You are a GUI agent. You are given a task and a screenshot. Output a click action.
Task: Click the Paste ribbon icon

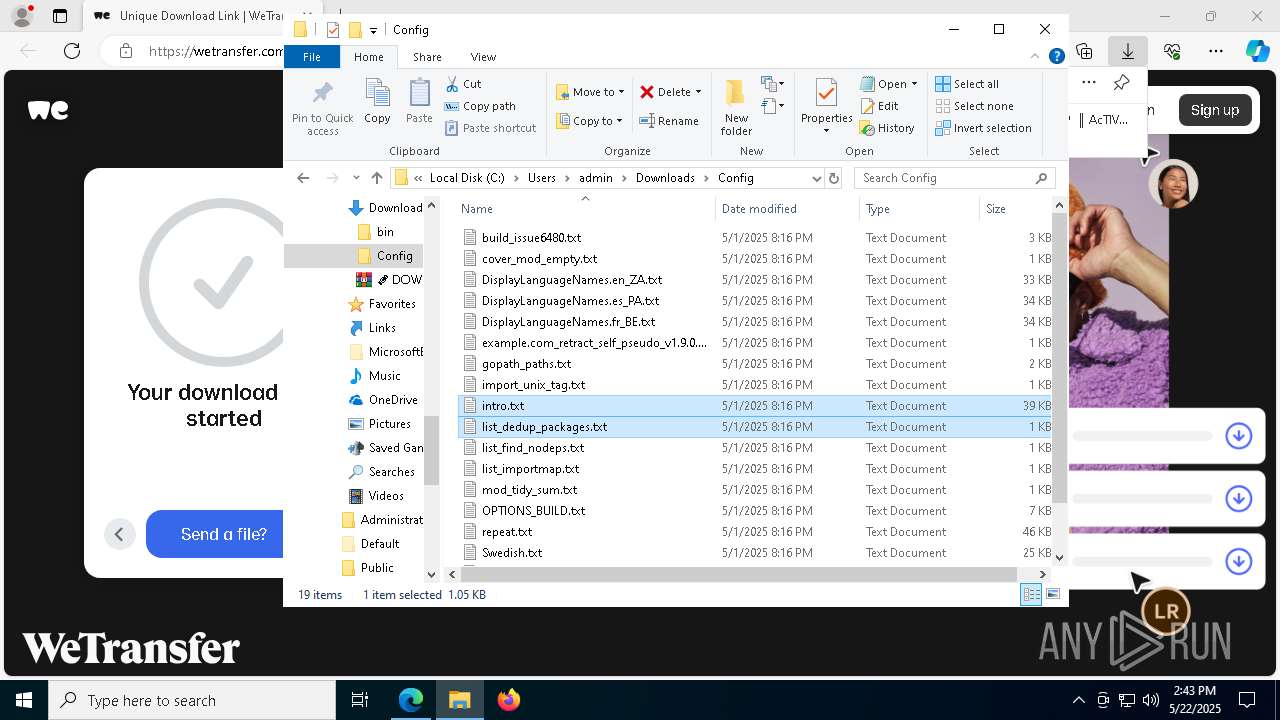click(x=419, y=102)
